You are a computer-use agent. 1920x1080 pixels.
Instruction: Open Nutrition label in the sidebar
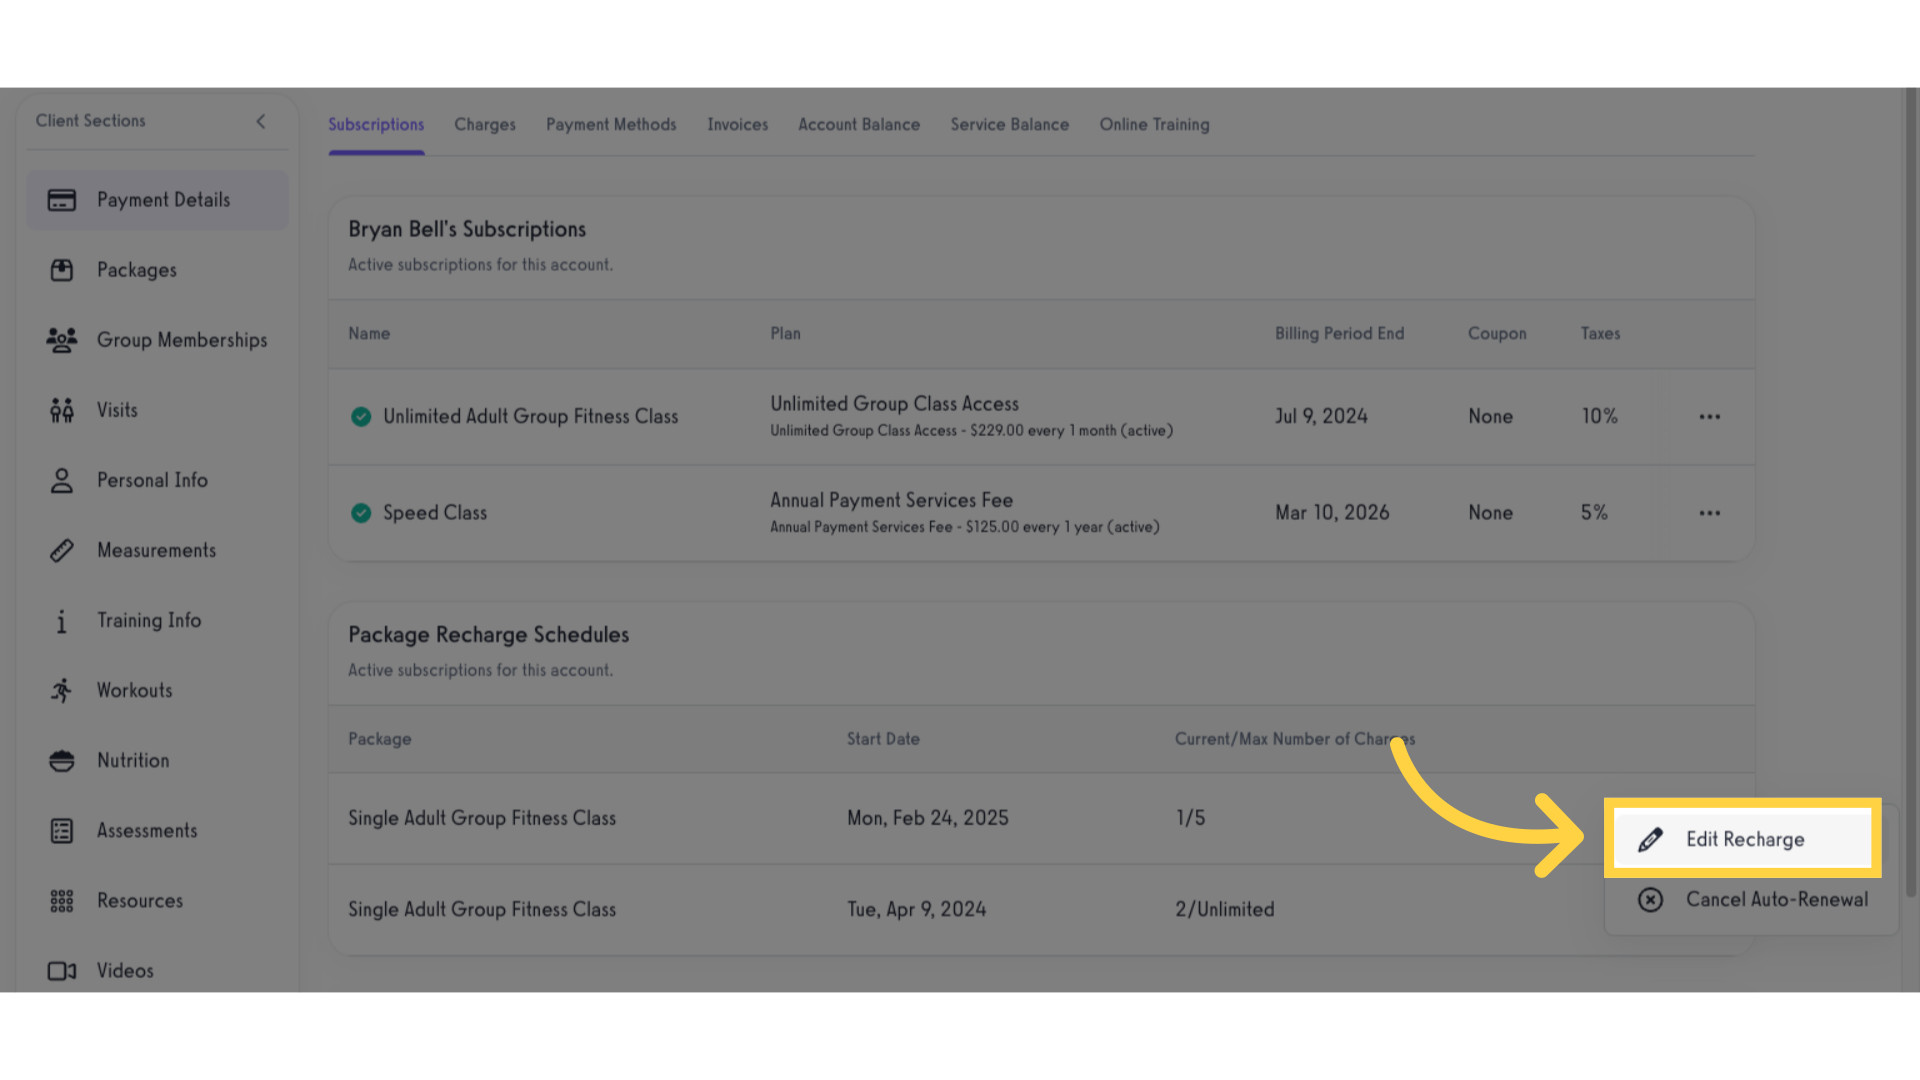coord(133,760)
